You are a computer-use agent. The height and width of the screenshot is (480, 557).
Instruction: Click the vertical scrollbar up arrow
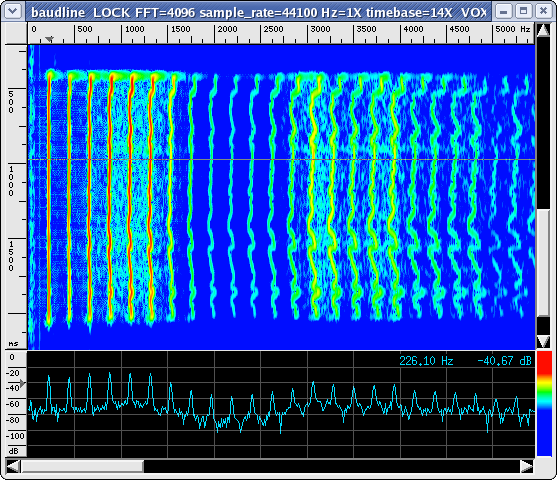click(543, 30)
